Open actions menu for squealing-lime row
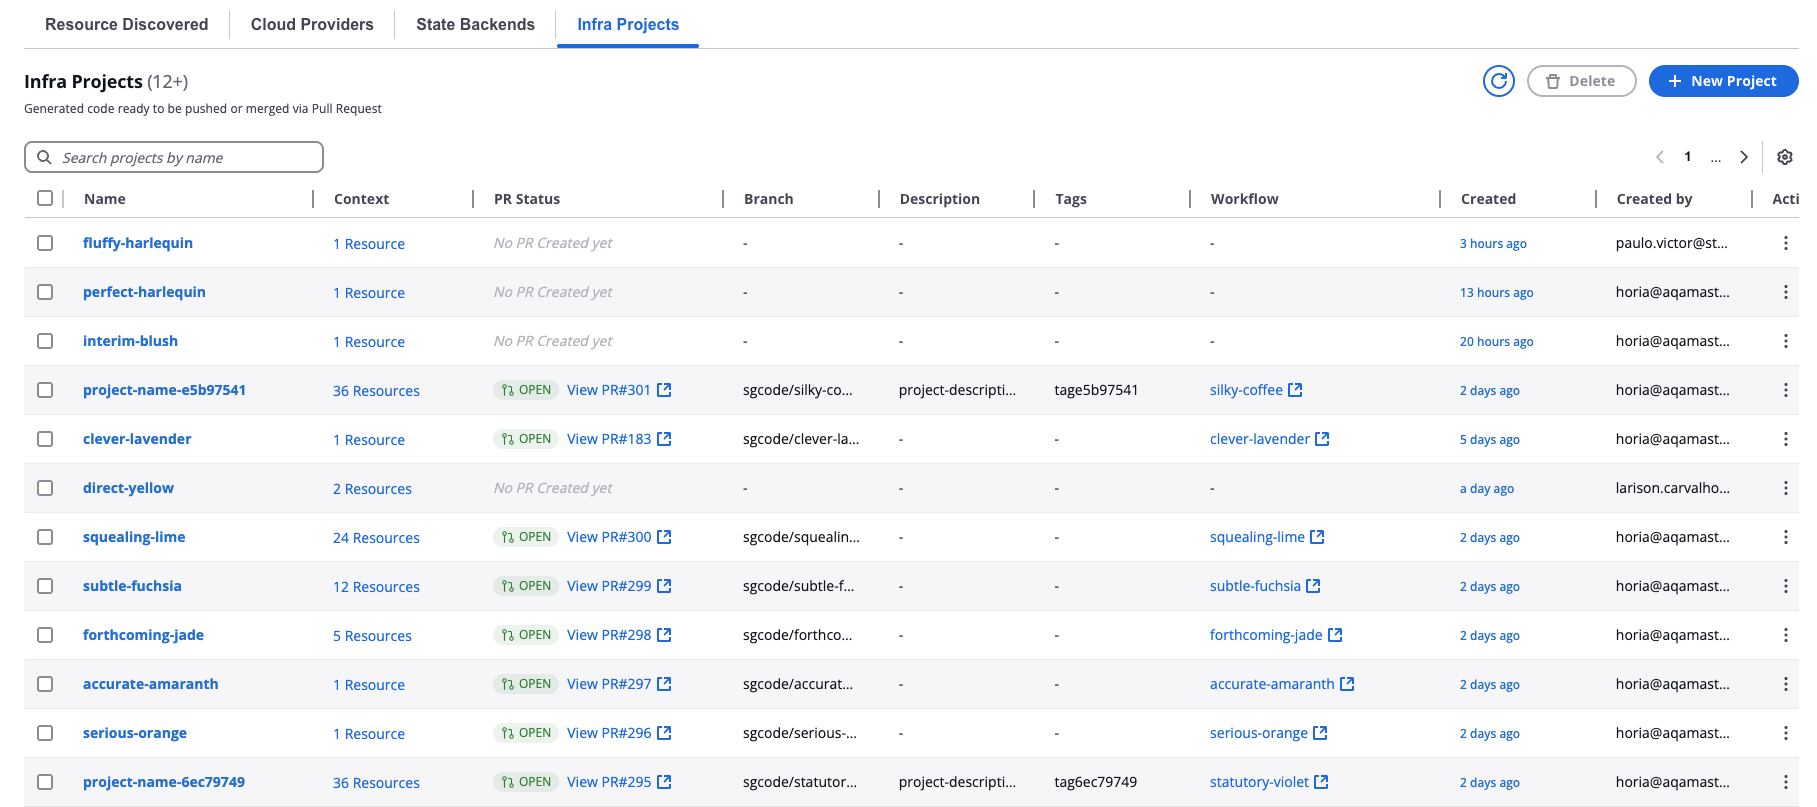Screen dimensions: 1817x807 1786,537
